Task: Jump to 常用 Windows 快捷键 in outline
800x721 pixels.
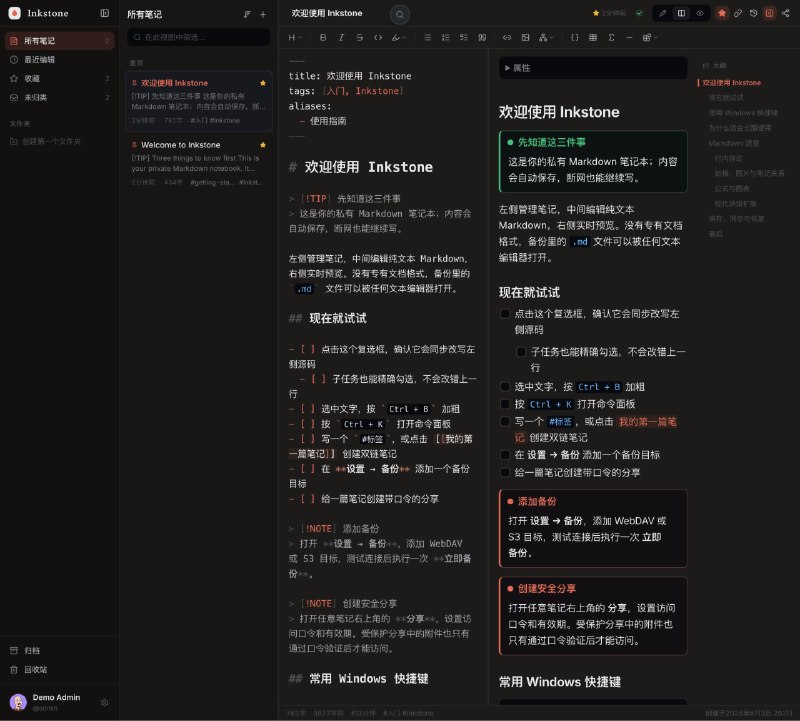Action: click(743, 113)
